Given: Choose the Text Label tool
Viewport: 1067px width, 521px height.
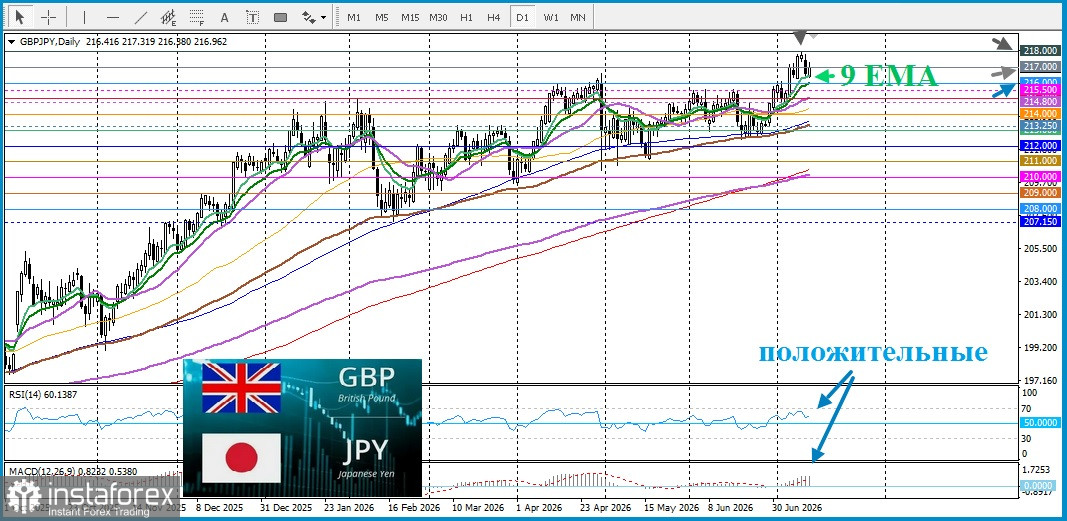Looking at the screenshot, I should pos(252,17).
